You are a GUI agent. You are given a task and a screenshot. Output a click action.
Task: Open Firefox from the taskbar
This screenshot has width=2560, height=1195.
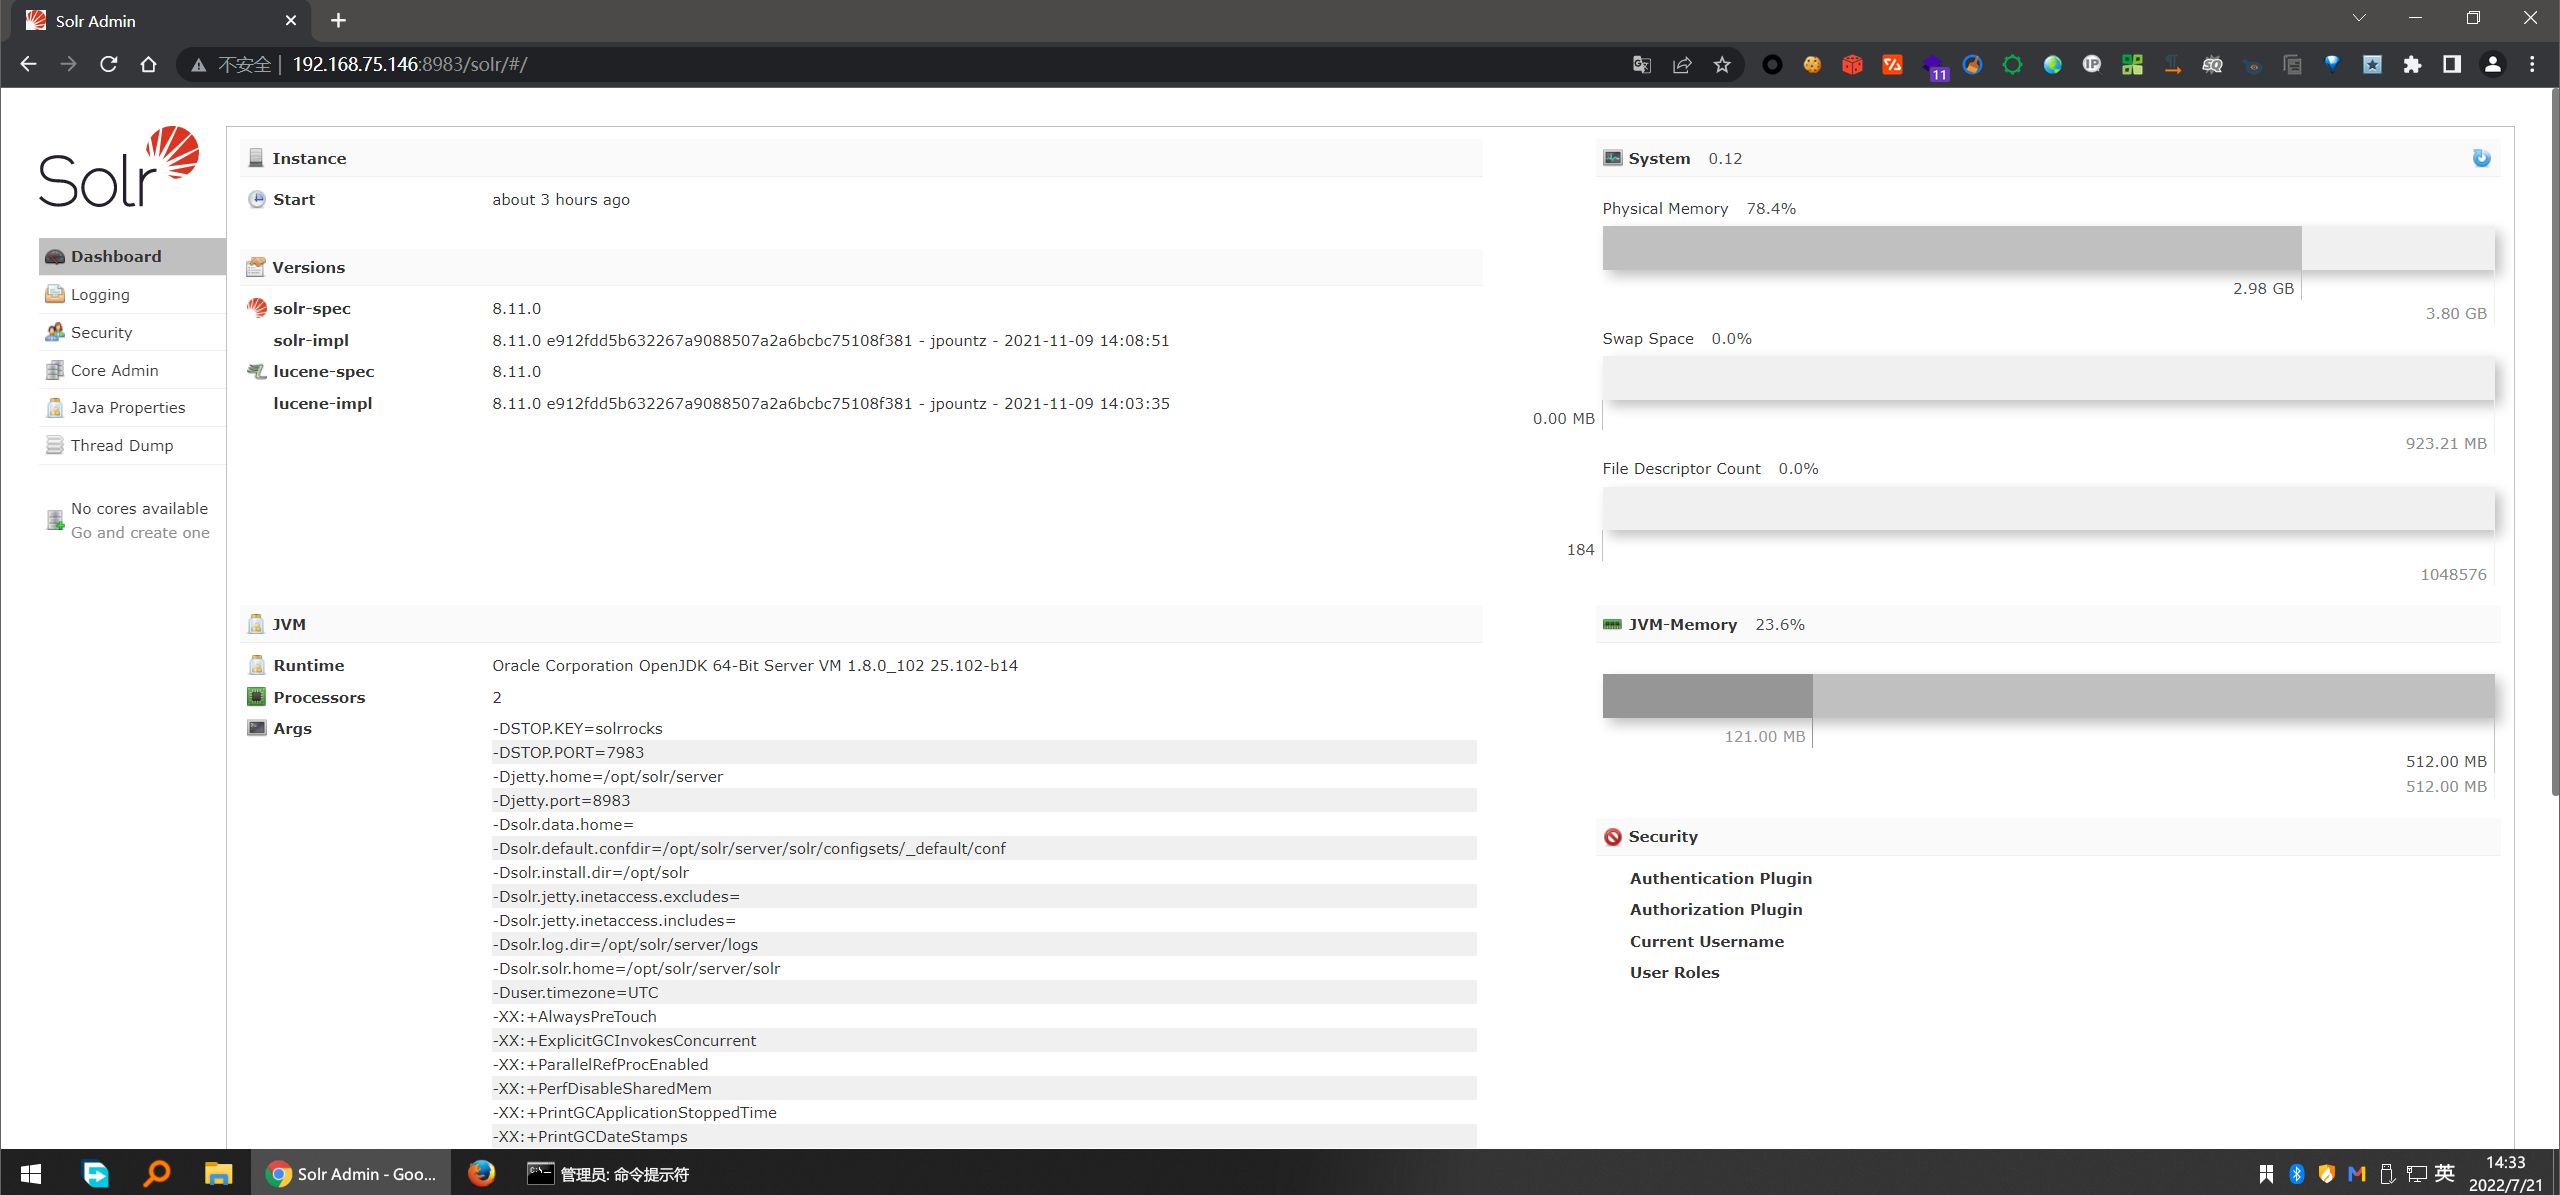pyautogui.click(x=481, y=1173)
